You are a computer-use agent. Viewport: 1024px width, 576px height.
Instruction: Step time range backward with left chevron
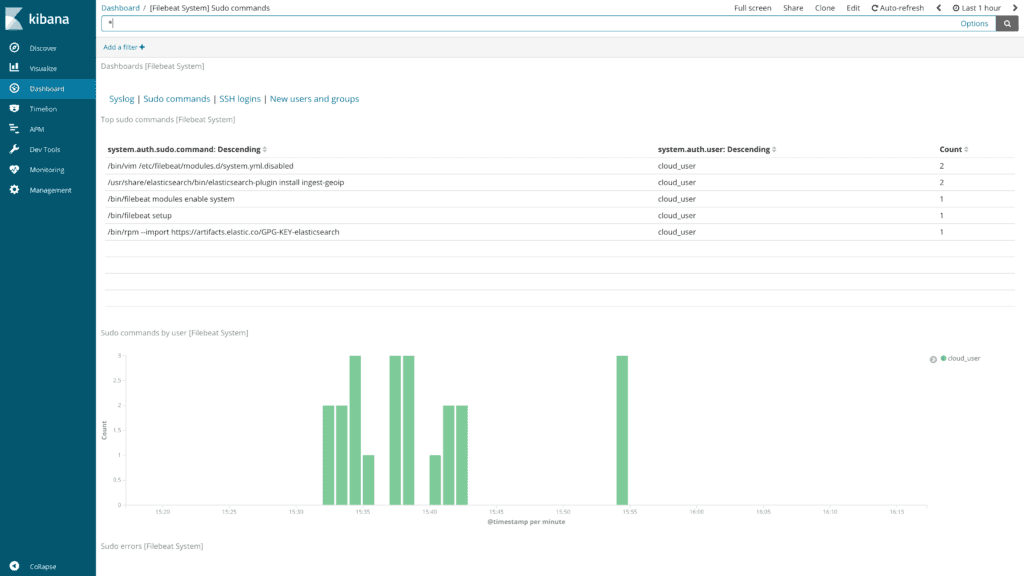pyautogui.click(x=939, y=8)
